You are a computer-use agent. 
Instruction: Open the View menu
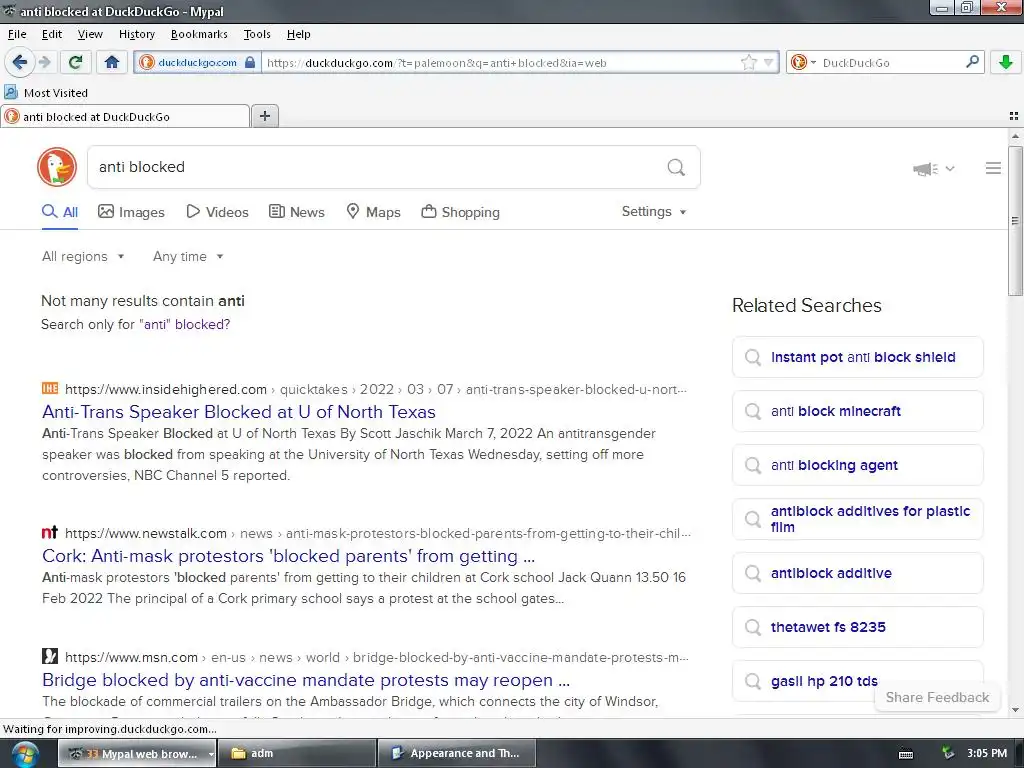[90, 34]
